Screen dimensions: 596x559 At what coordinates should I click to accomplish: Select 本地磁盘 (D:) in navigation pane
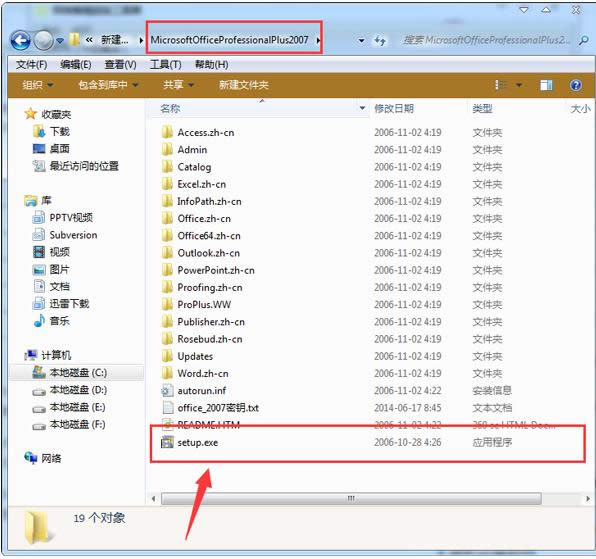click(x=78, y=390)
